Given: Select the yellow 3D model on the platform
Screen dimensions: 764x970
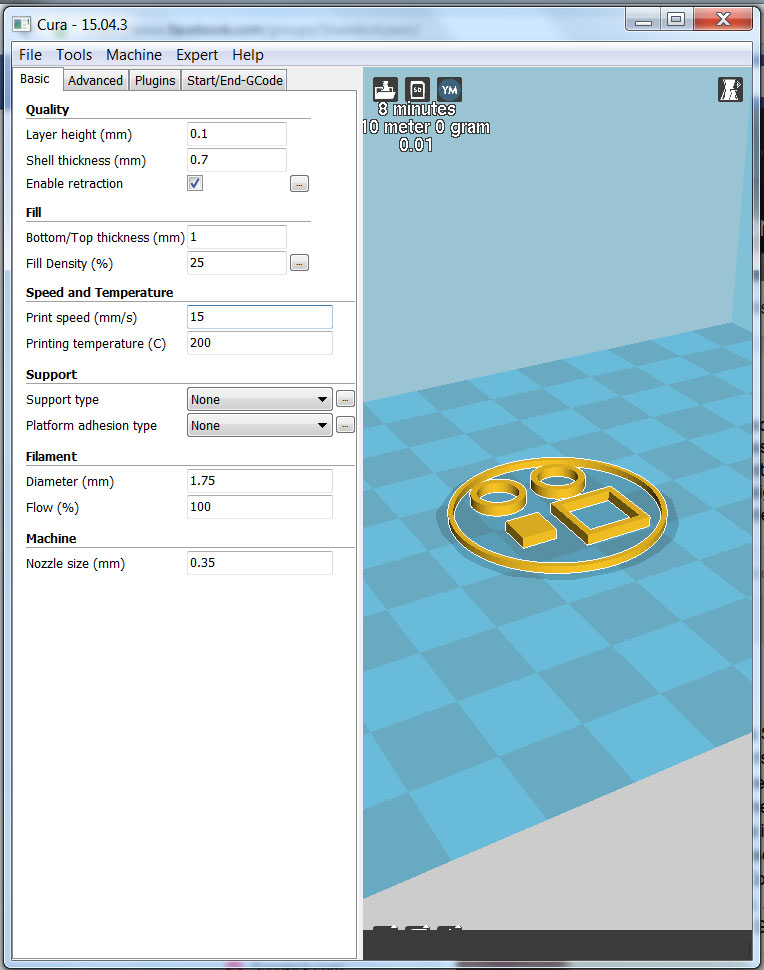Looking at the screenshot, I should point(558,515).
